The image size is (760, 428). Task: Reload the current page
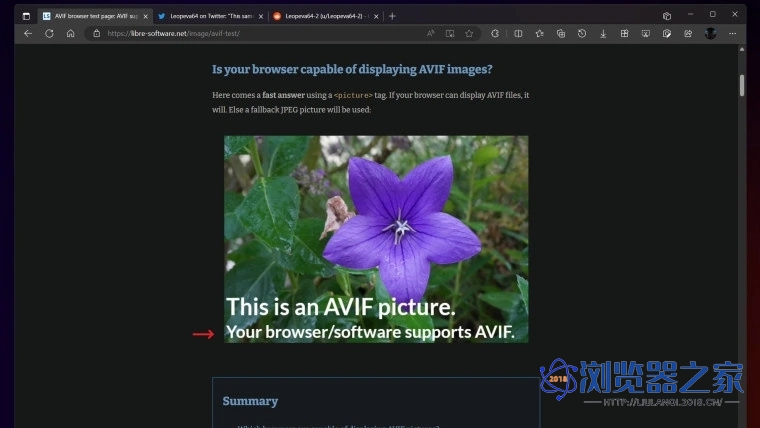click(x=49, y=33)
